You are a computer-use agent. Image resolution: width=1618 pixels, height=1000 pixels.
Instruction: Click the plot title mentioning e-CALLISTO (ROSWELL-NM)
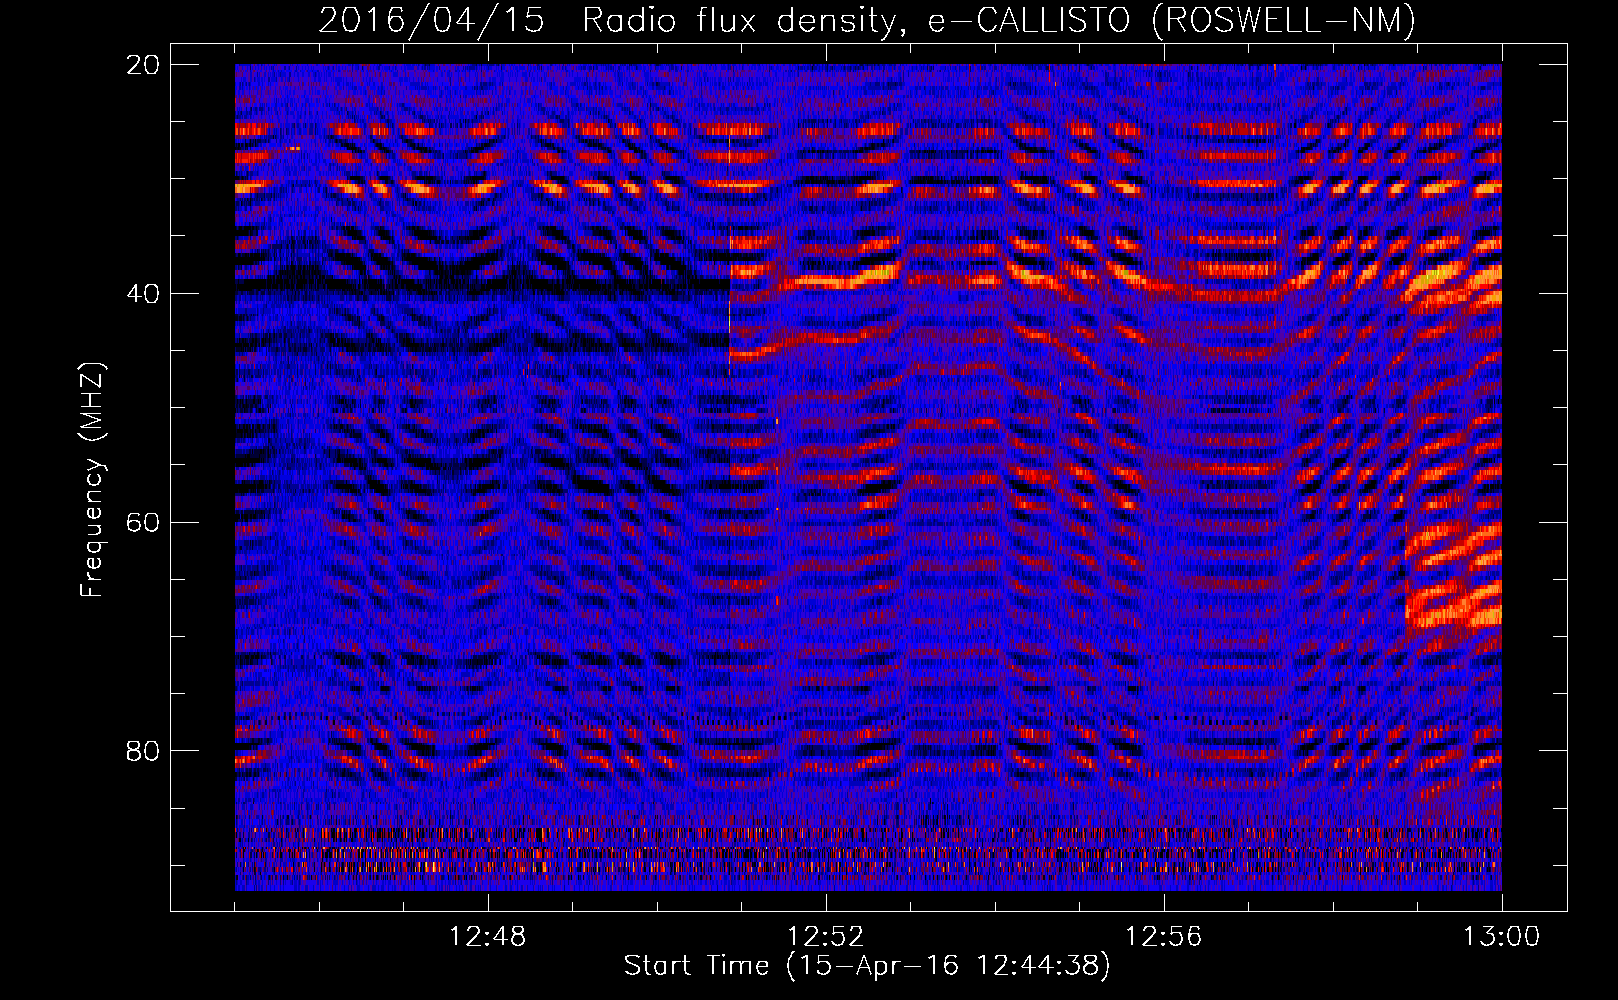coord(867,20)
